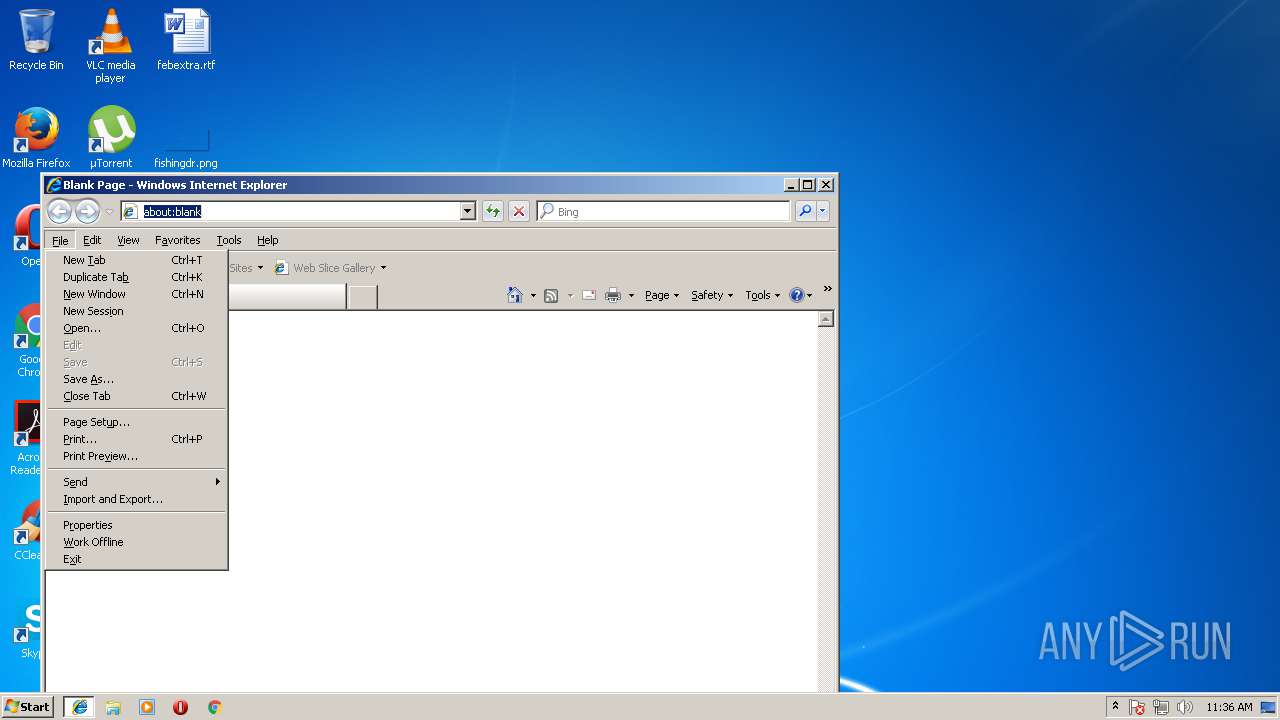Expand the address bar dropdown
Screen dimensions: 1280x720
point(467,211)
